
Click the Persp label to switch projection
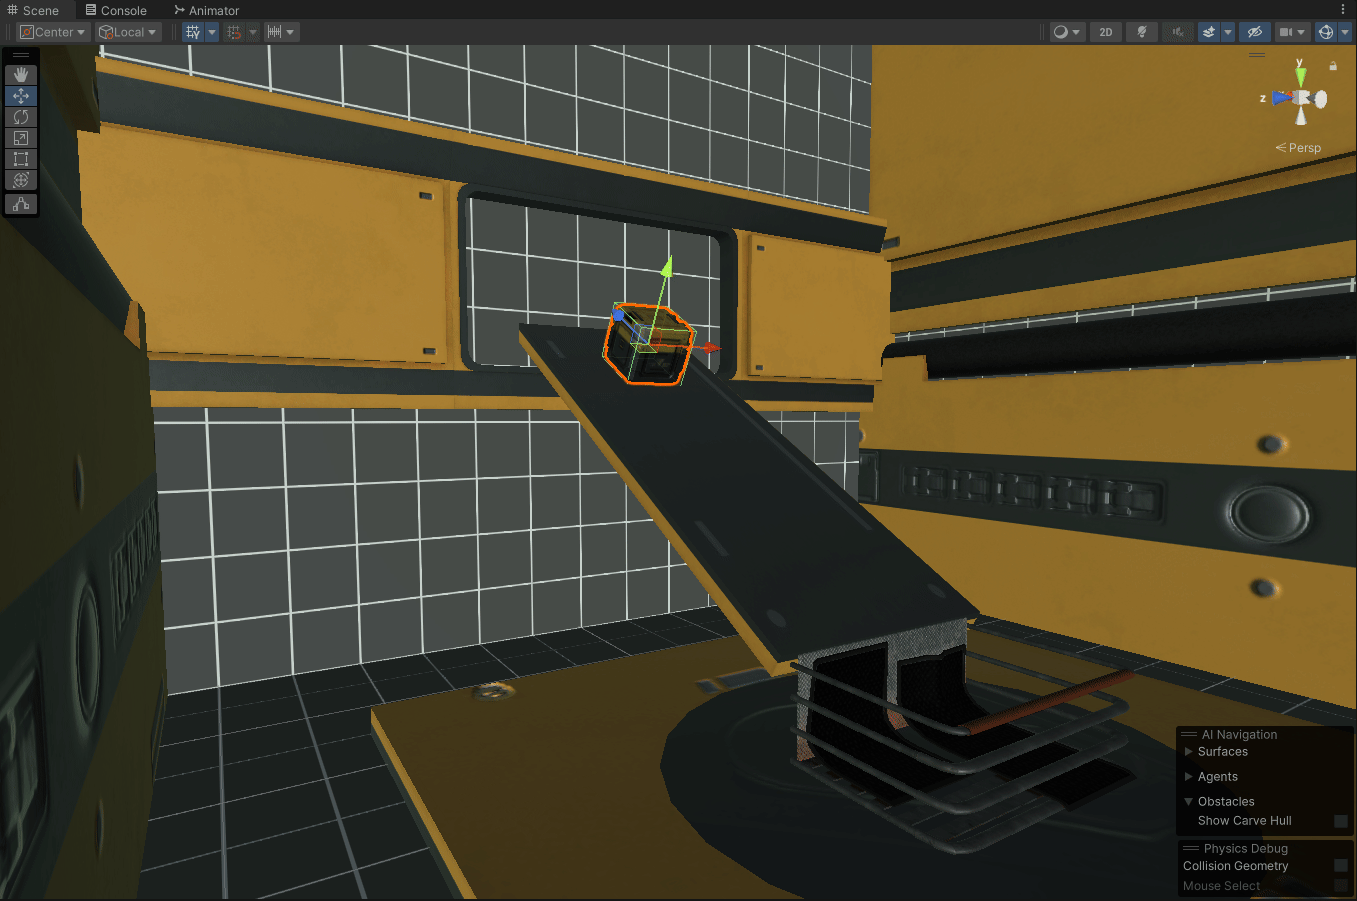pyautogui.click(x=1303, y=147)
